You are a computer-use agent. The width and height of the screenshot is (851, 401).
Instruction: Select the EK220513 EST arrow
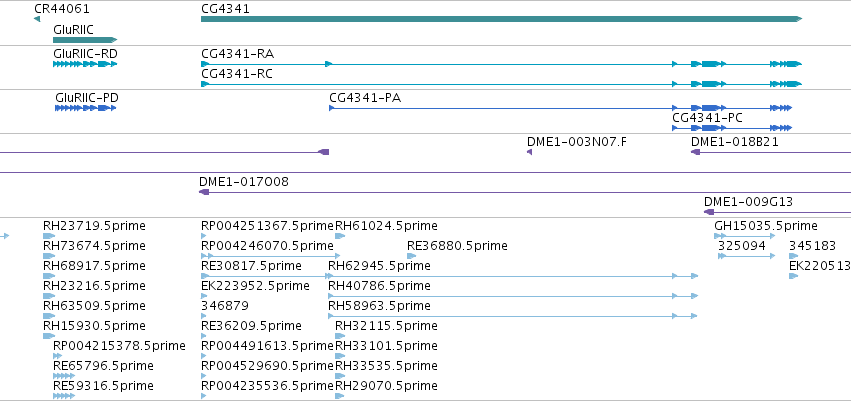click(x=793, y=276)
